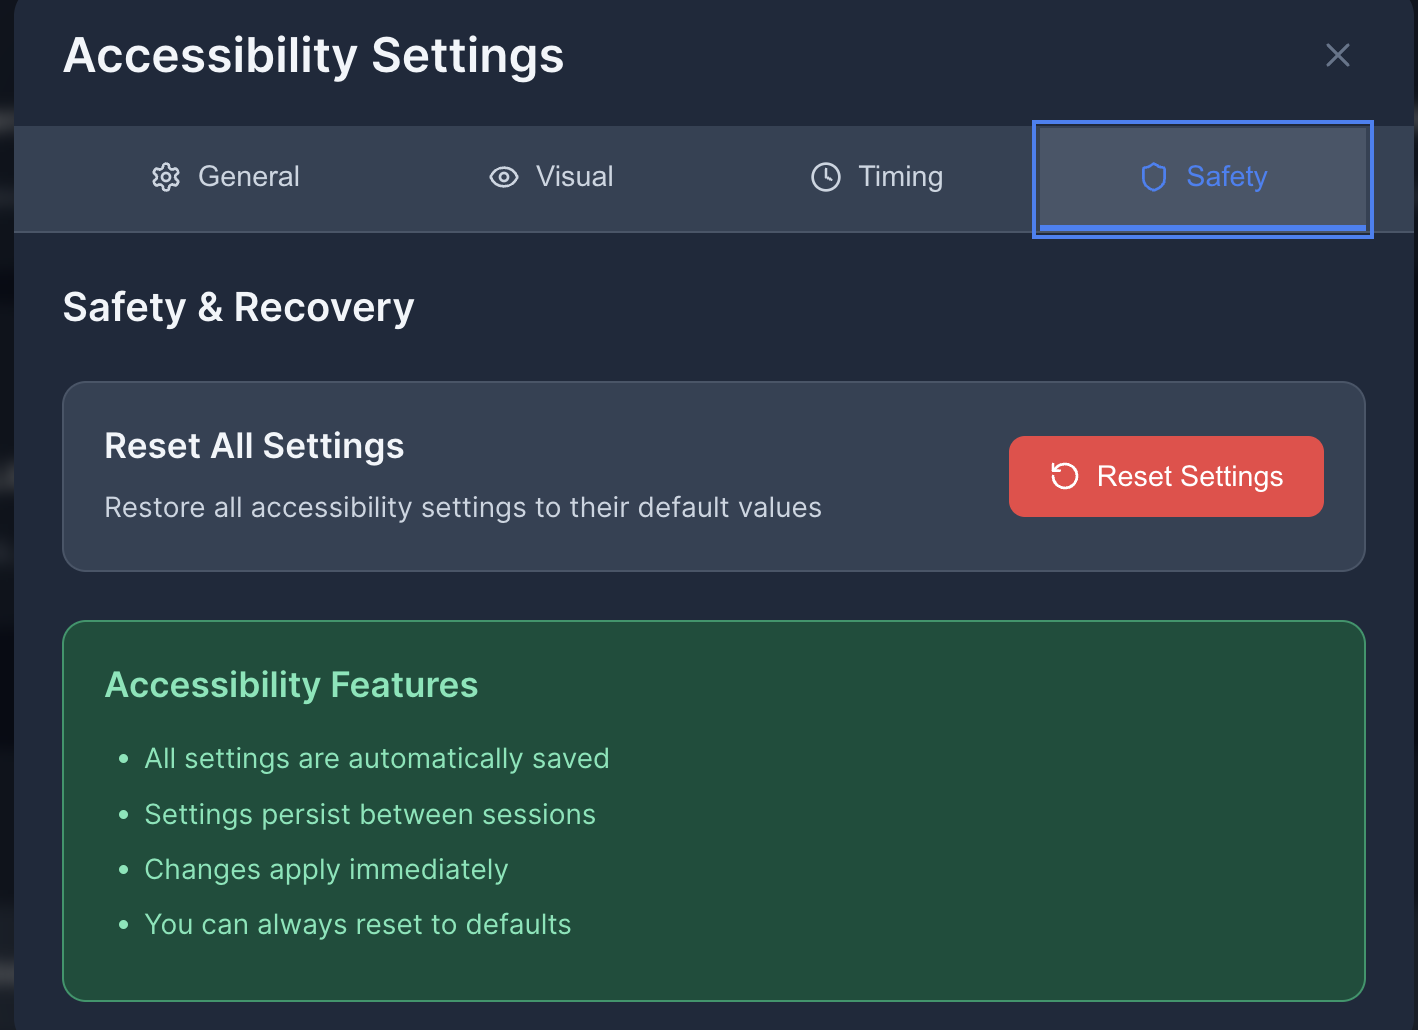This screenshot has width=1418, height=1030.
Task: Click the gear icon on General tab
Action: coord(166,177)
